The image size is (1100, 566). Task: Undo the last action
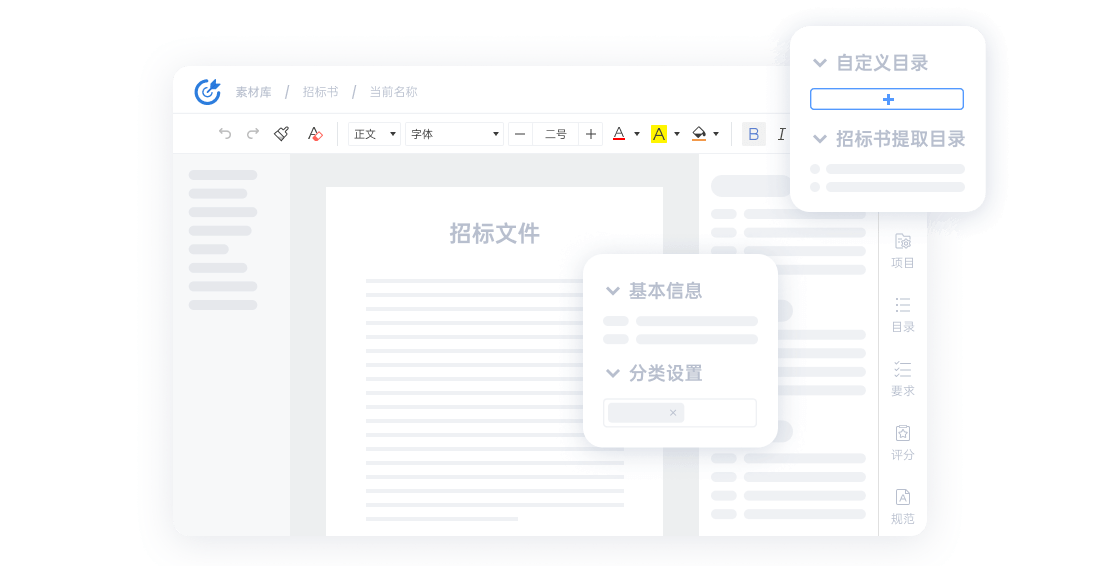(224, 133)
